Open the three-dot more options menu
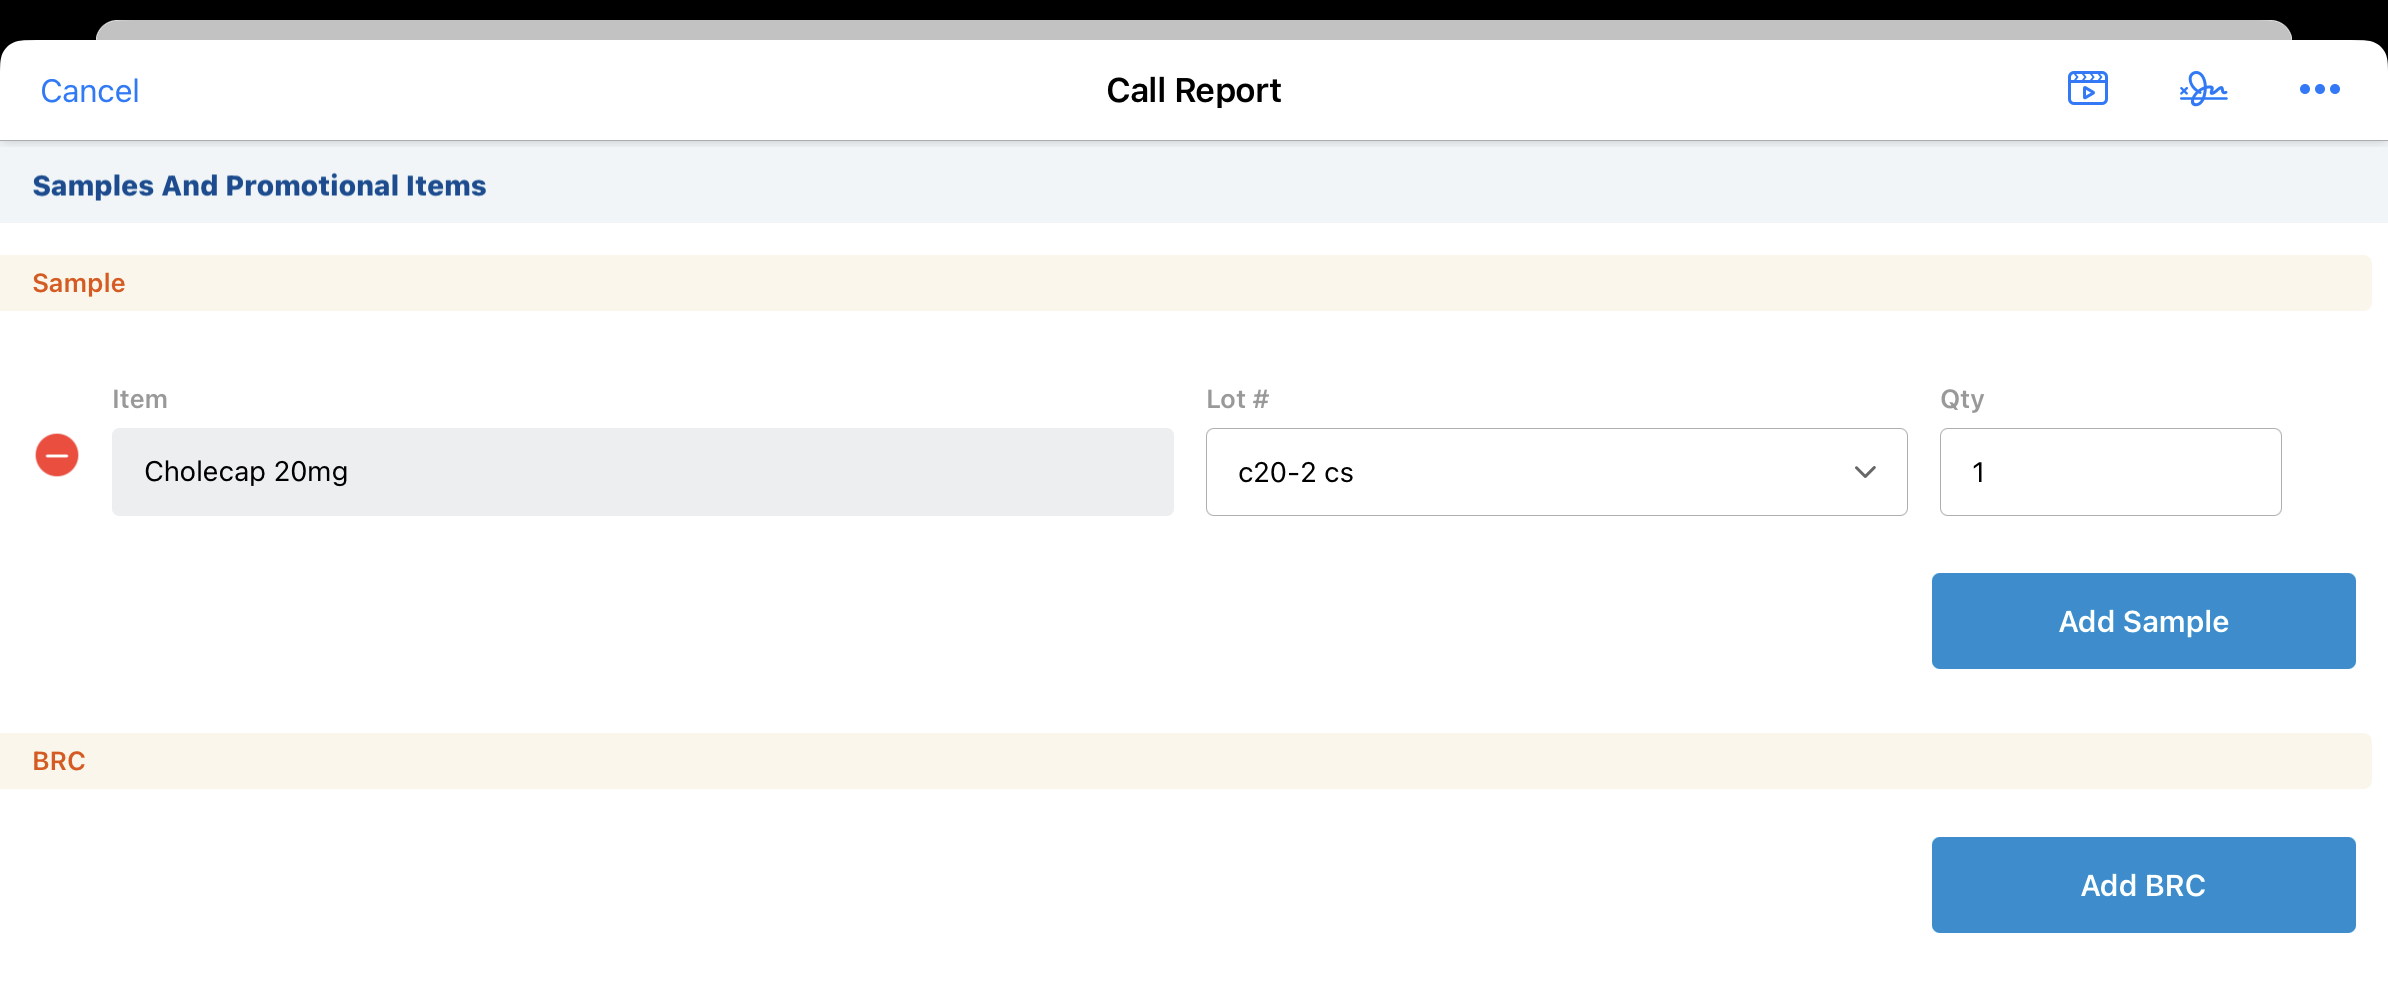The image size is (2388, 994). pyautogui.click(x=2319, y=89)
